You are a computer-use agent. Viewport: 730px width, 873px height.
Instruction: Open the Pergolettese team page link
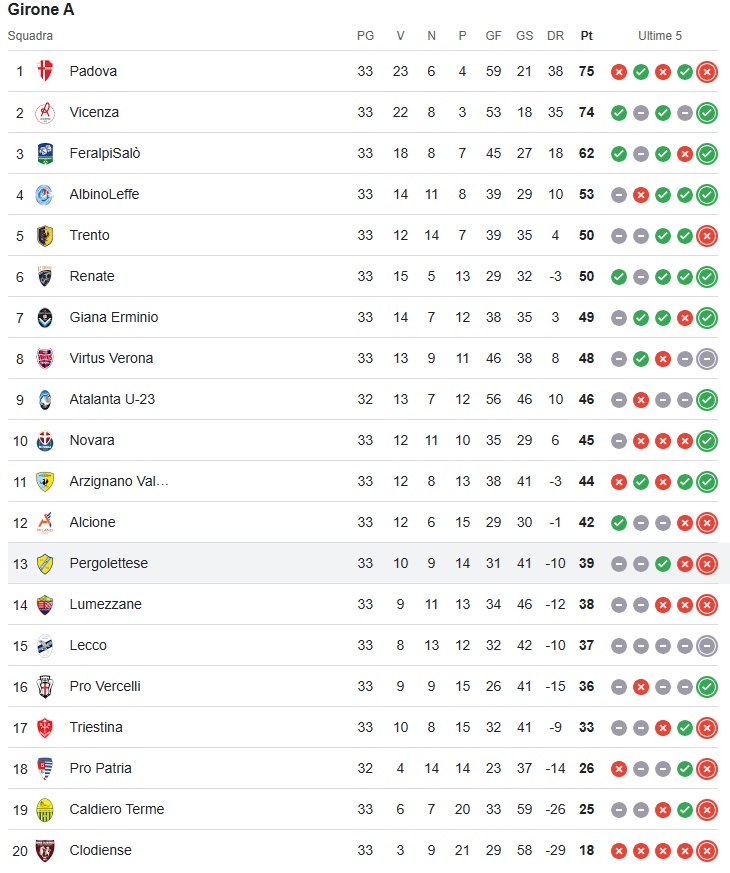[108, 563]
